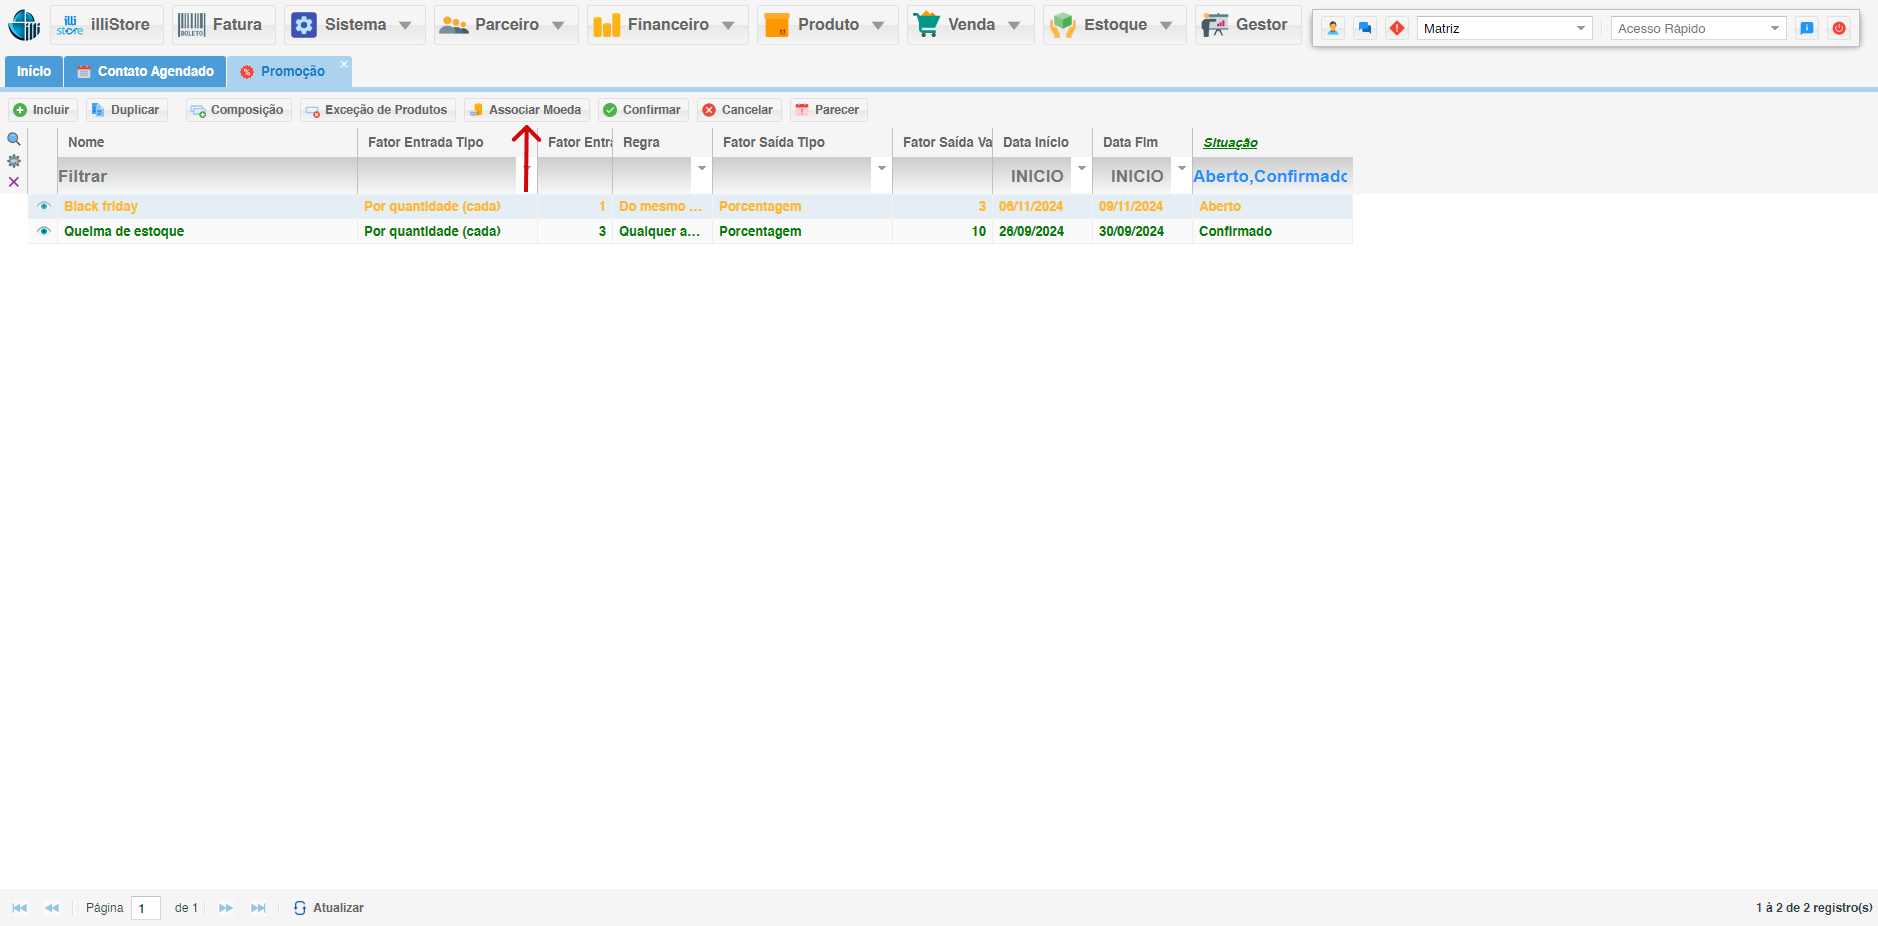Click the Nome filter input field
The image size is (1878, 926).
[206, 176]
